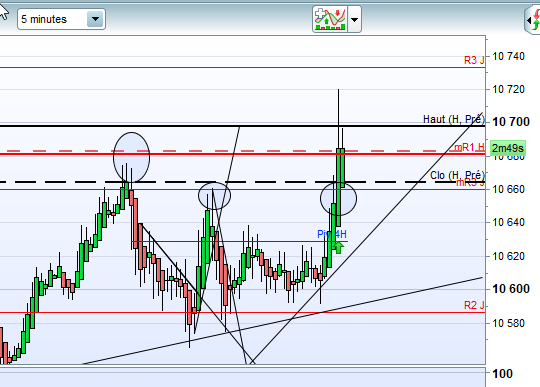Click the 100 label on lower indicator axis
The image size is (540, 387).
(x=502, y=374)
